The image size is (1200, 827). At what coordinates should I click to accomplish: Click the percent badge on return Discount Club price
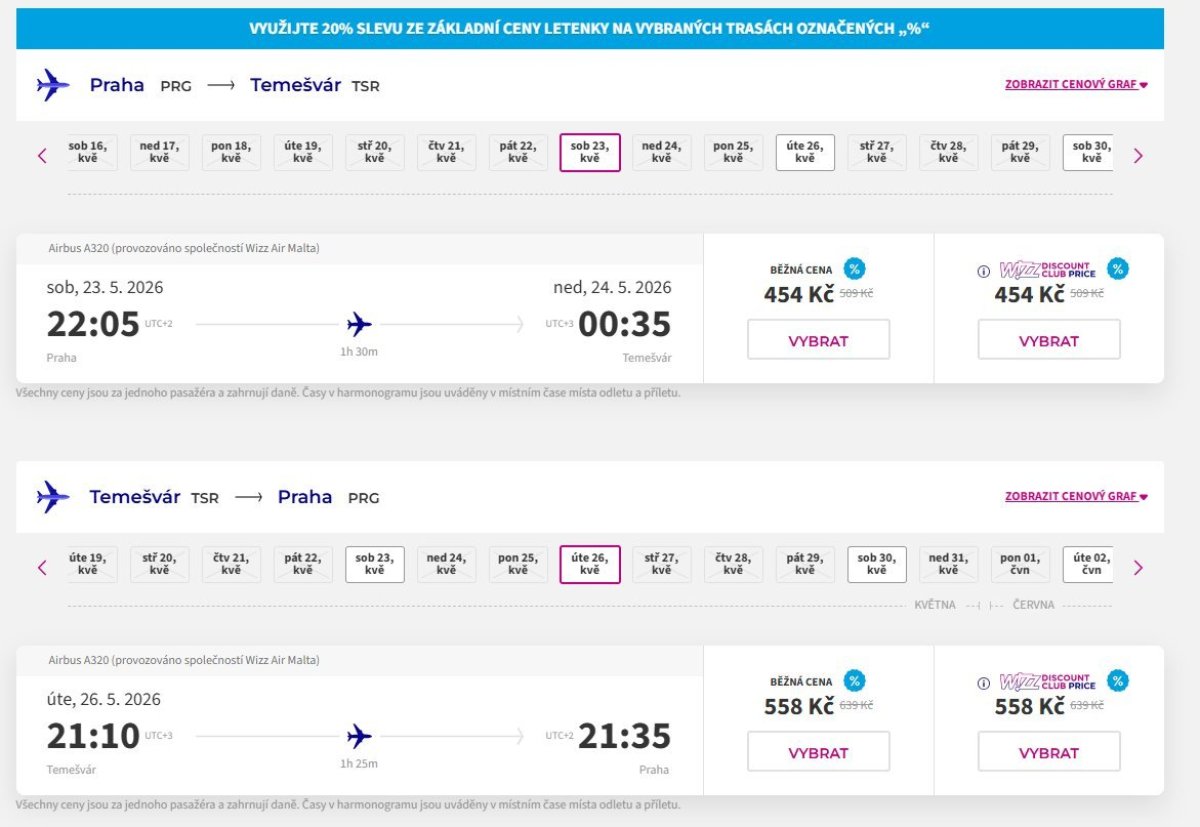coord(1118,681)
